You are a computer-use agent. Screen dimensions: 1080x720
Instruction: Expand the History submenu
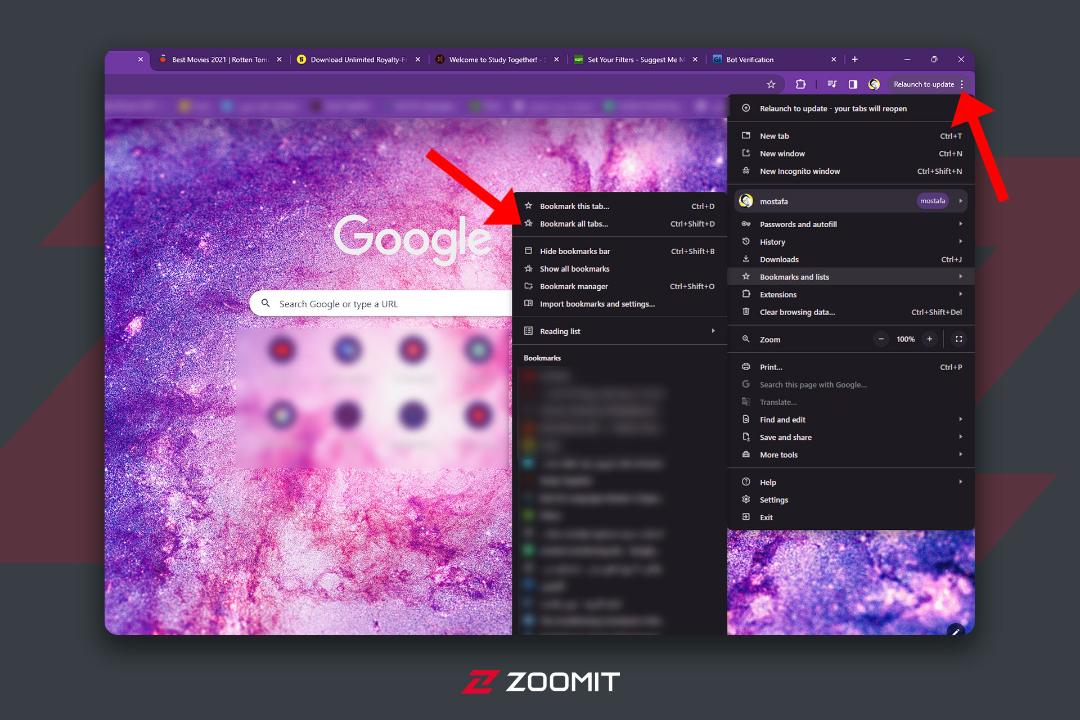tap(851, 242)
